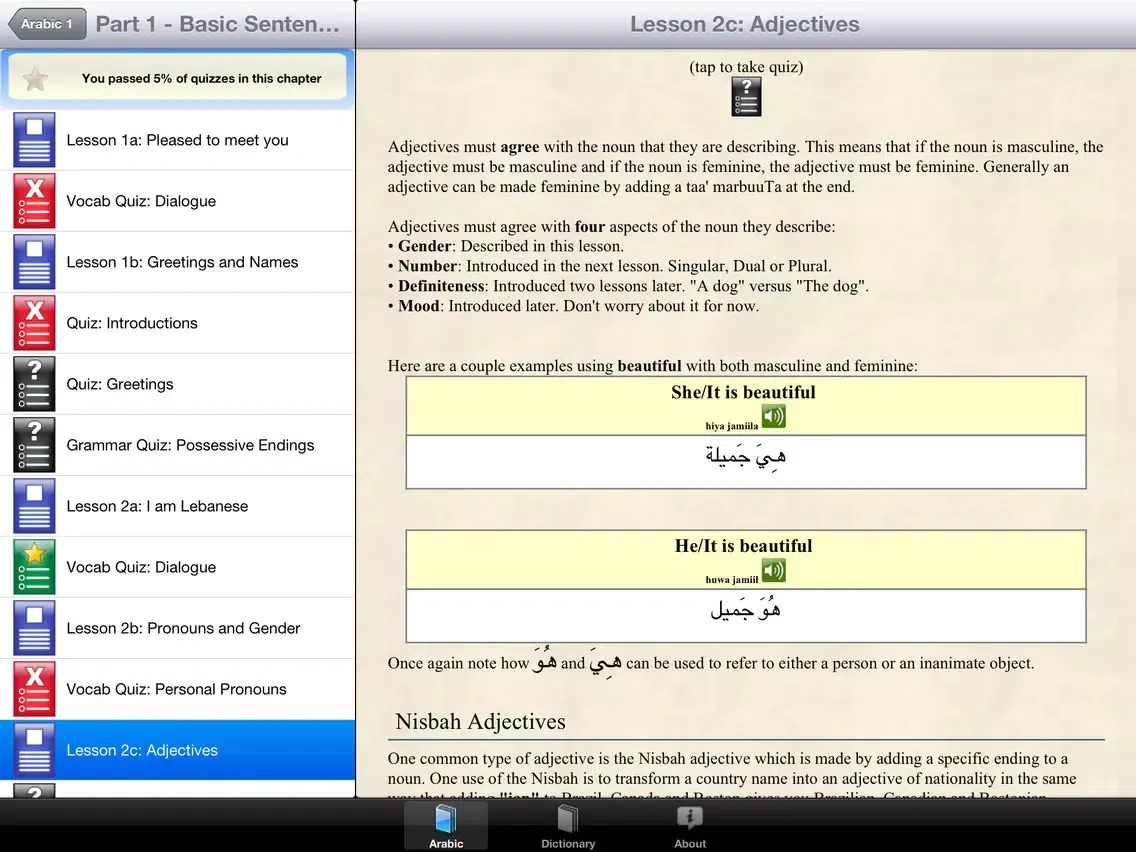Viewport: 1136px width, 852px height.
Task: Play audio for 'She/It is beautiful'
Action: tap(774, 417)
